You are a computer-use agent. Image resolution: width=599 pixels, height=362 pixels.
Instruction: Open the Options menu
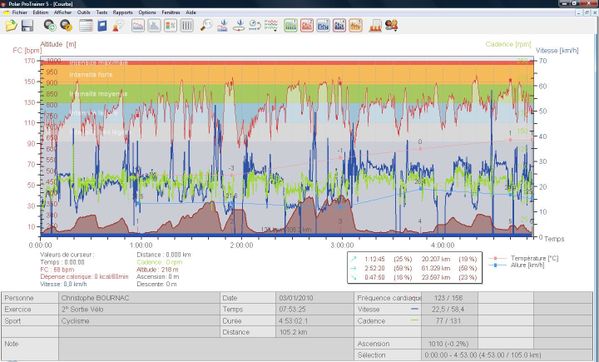click(x=147, y=13)
